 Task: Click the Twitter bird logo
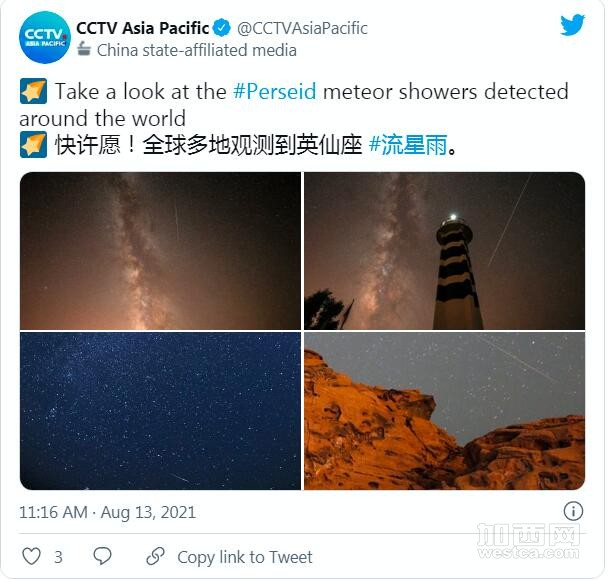(x=572, y=25)
